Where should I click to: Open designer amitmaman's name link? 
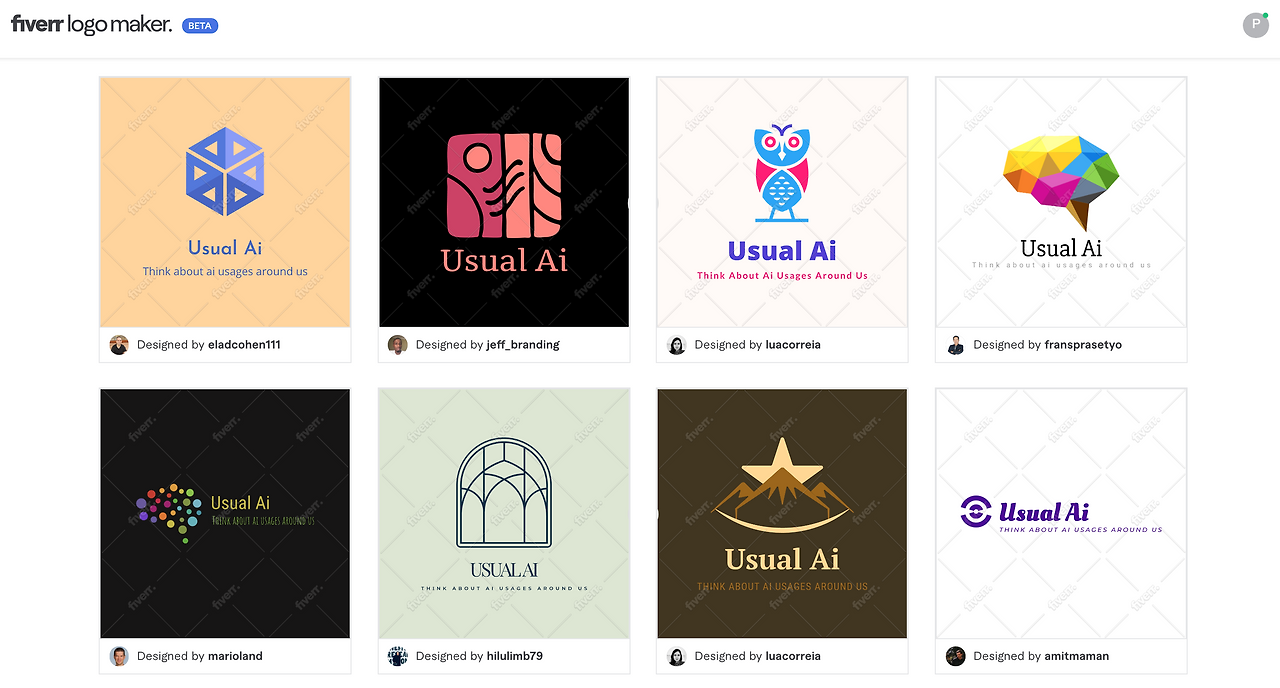1077,656
